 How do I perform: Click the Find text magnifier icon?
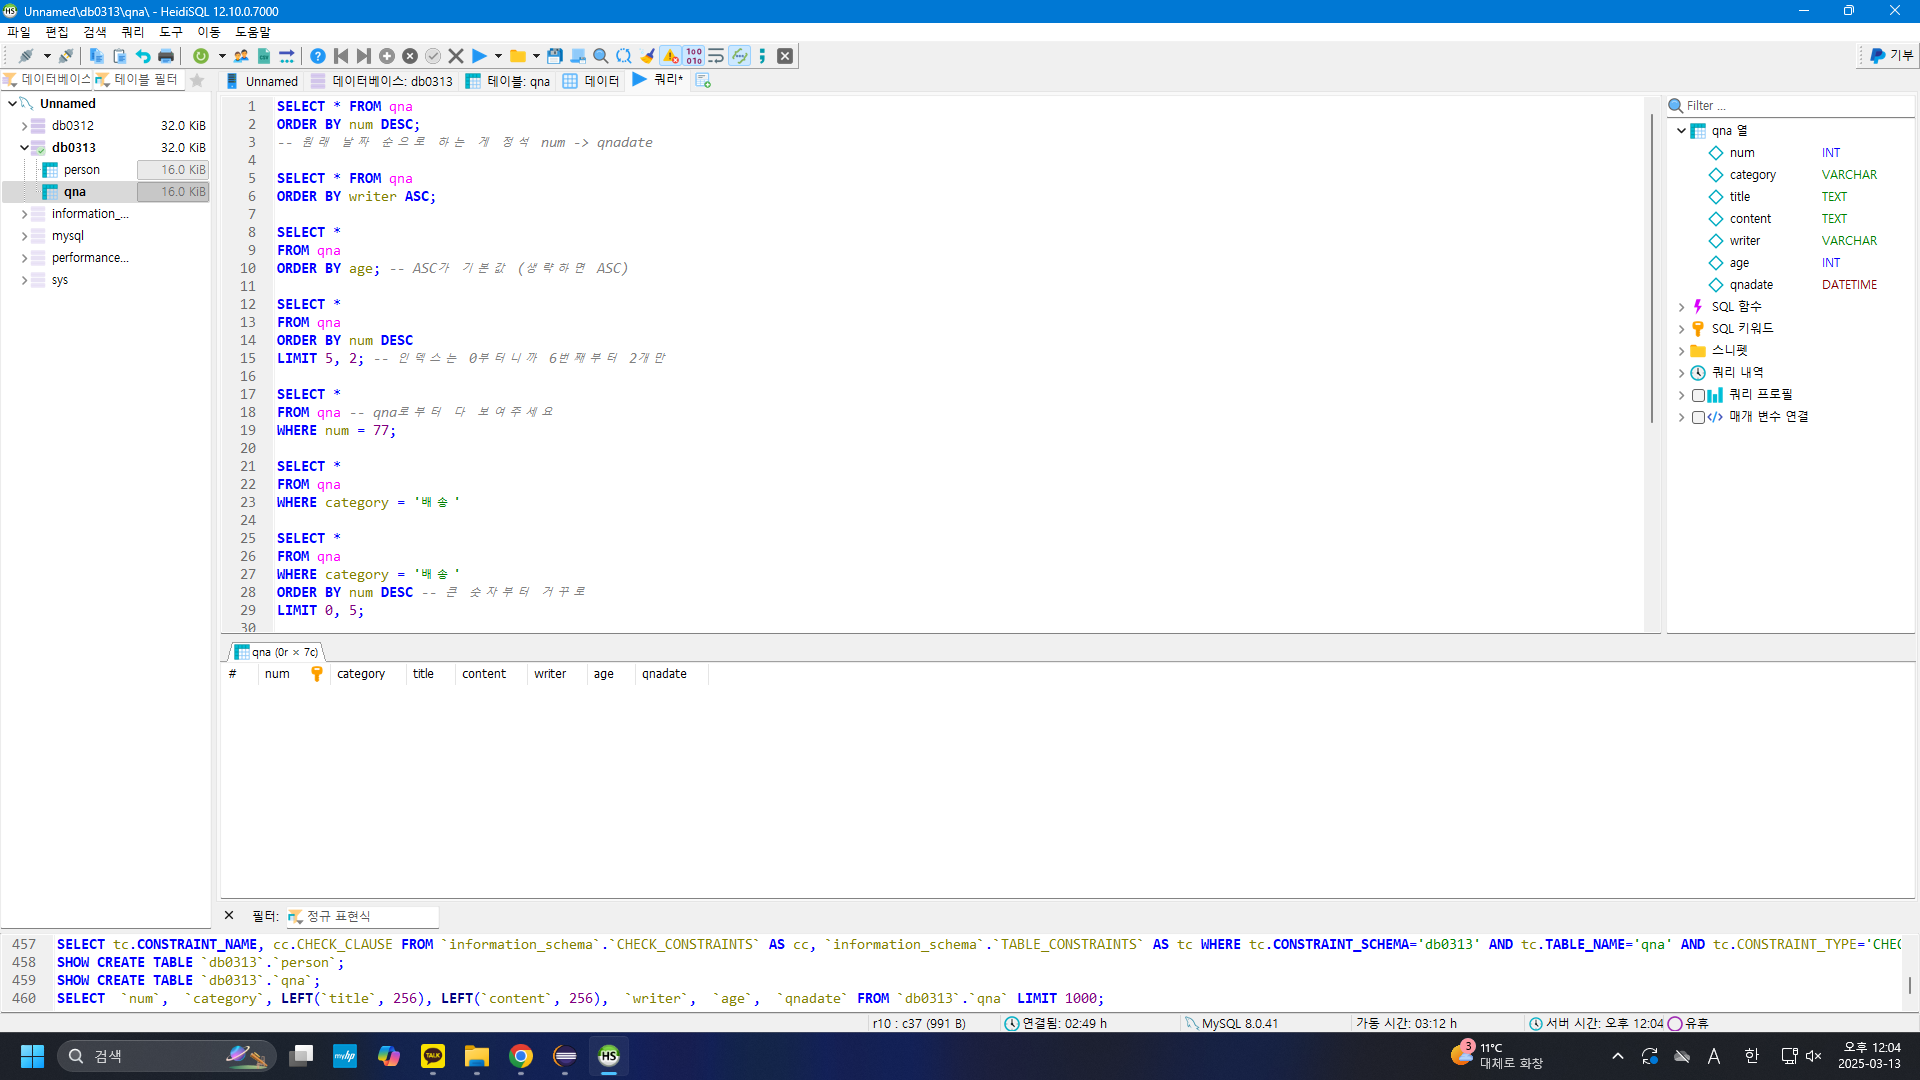(600, 56)
